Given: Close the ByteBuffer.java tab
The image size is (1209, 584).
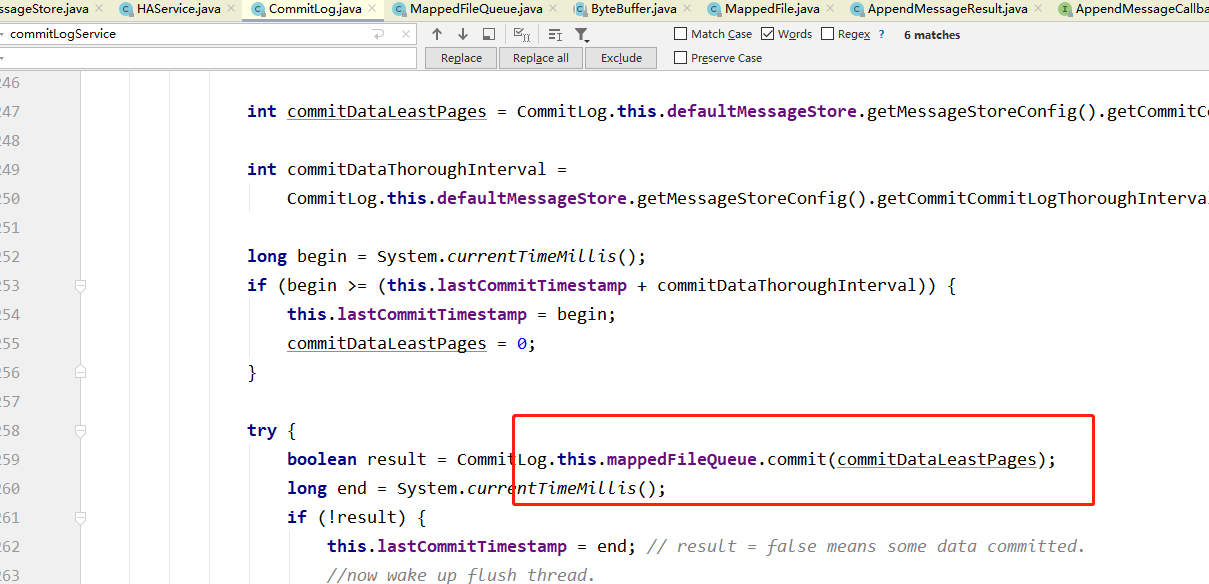Looking at the screenshot, I should [x=687, y=9].
